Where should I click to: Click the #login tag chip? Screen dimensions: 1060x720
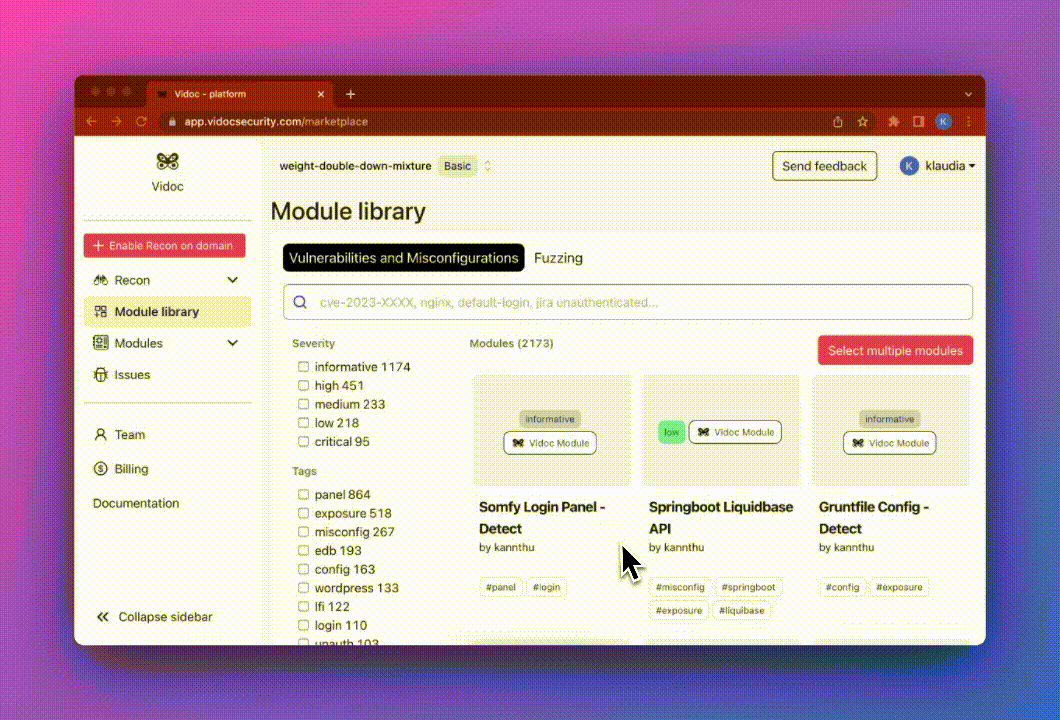[546, 587]
